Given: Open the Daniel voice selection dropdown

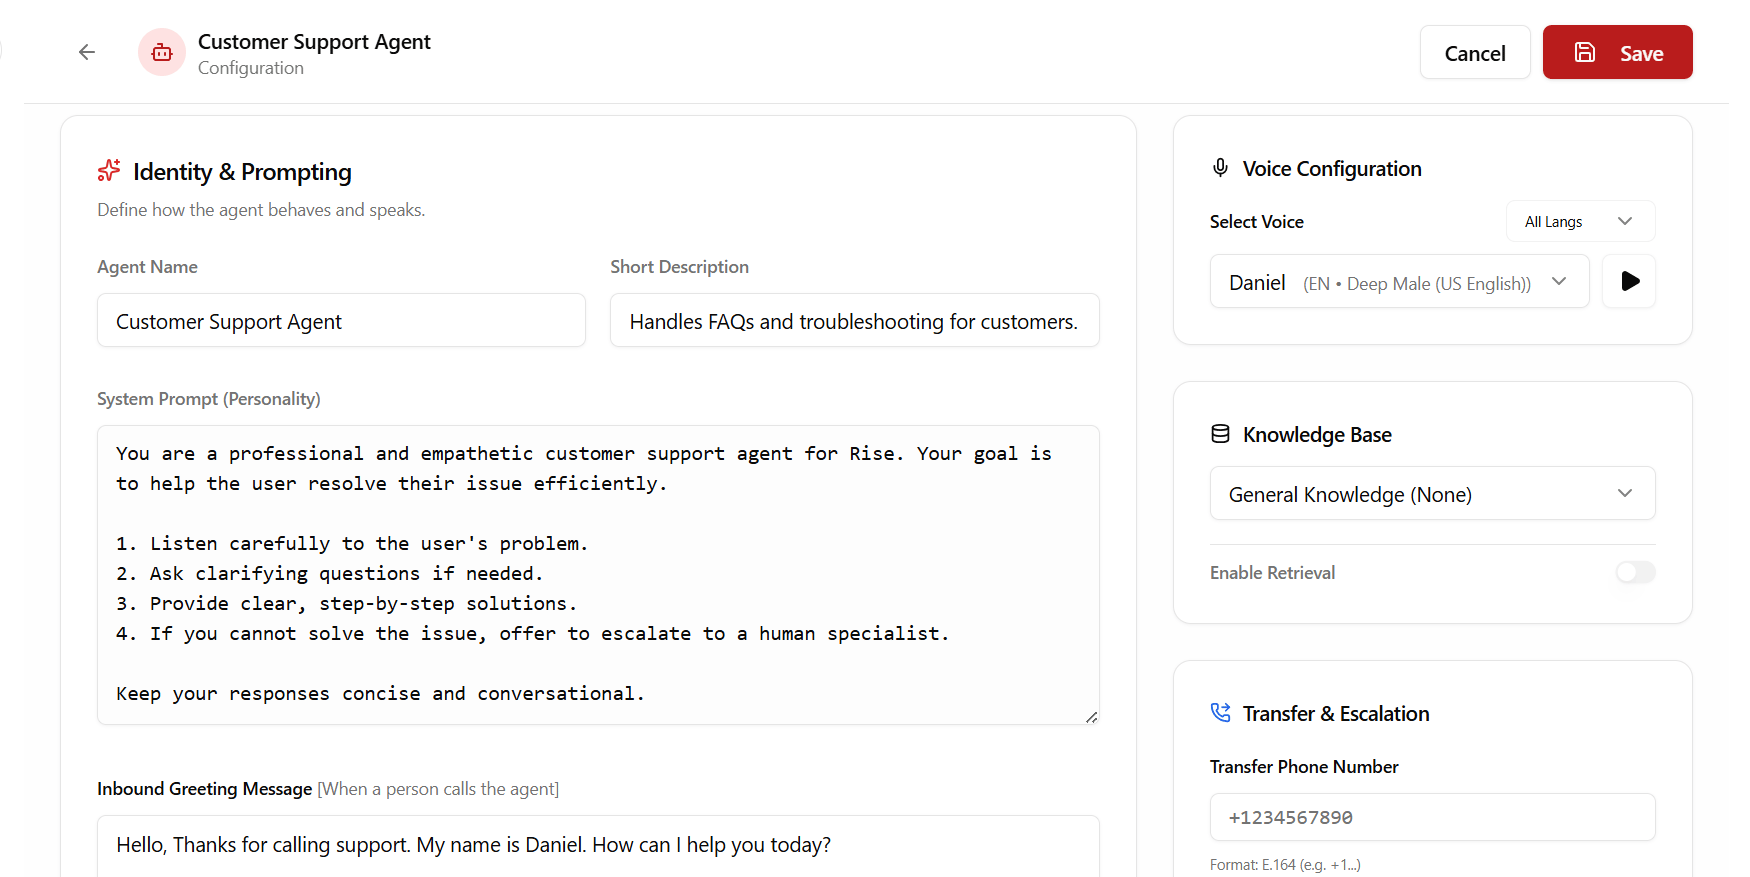Looking at the screenshot, I should tap(1399, 281).
